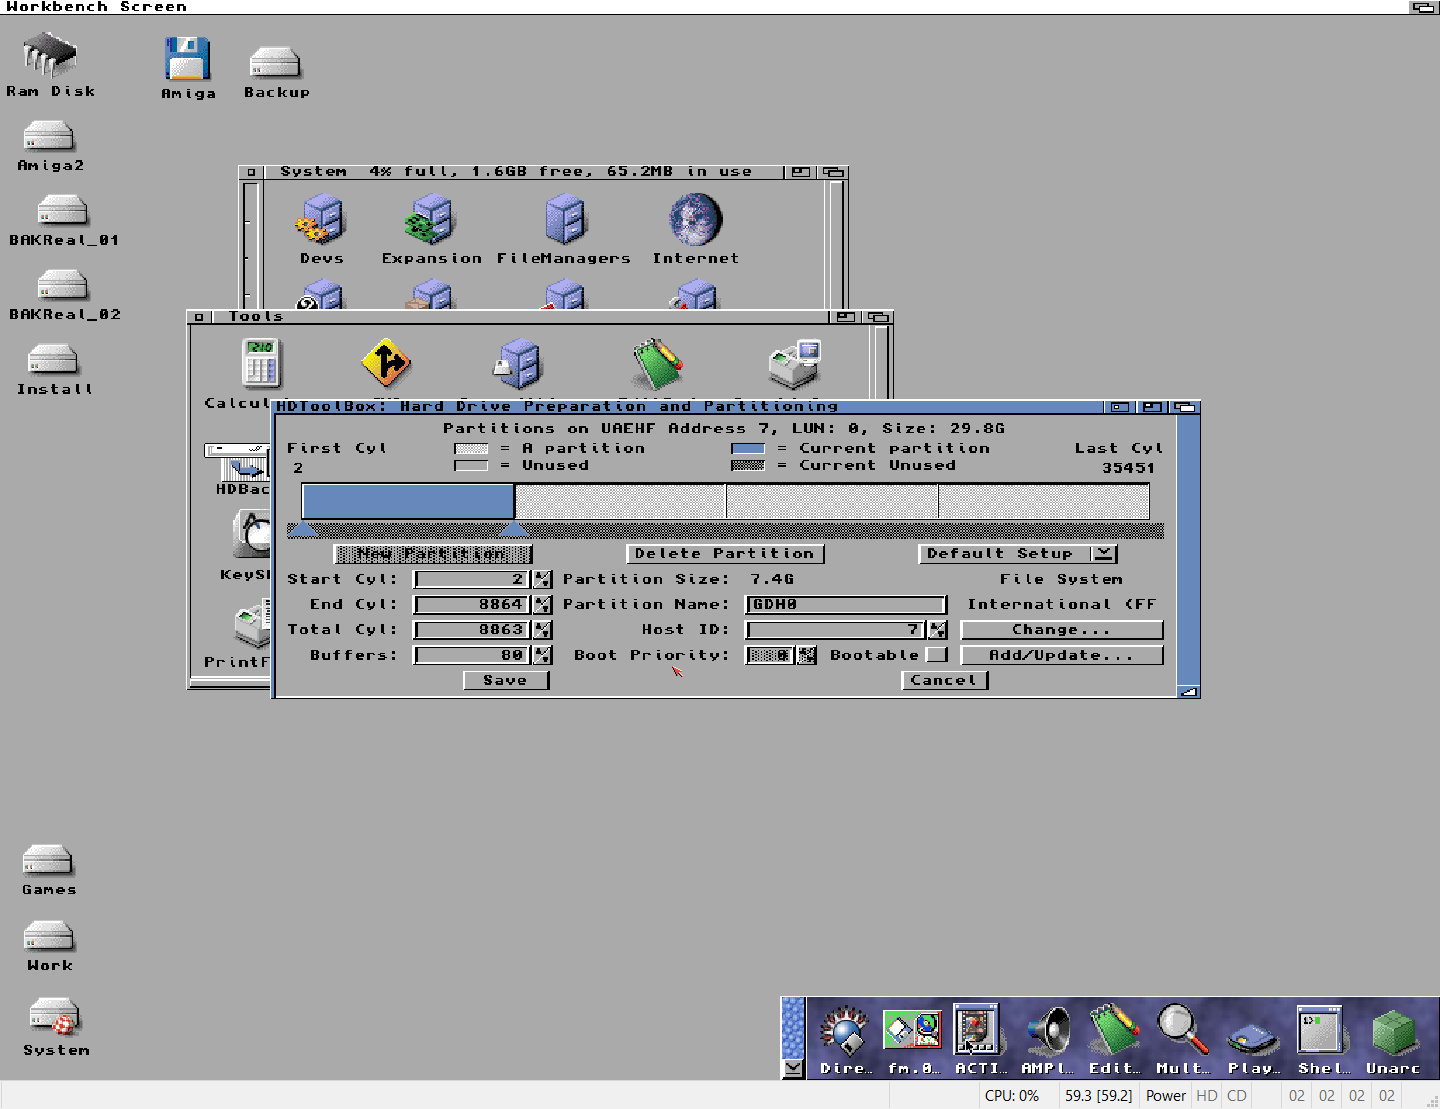Launch the Calculator icon in Tools window

tap(261, 364)
